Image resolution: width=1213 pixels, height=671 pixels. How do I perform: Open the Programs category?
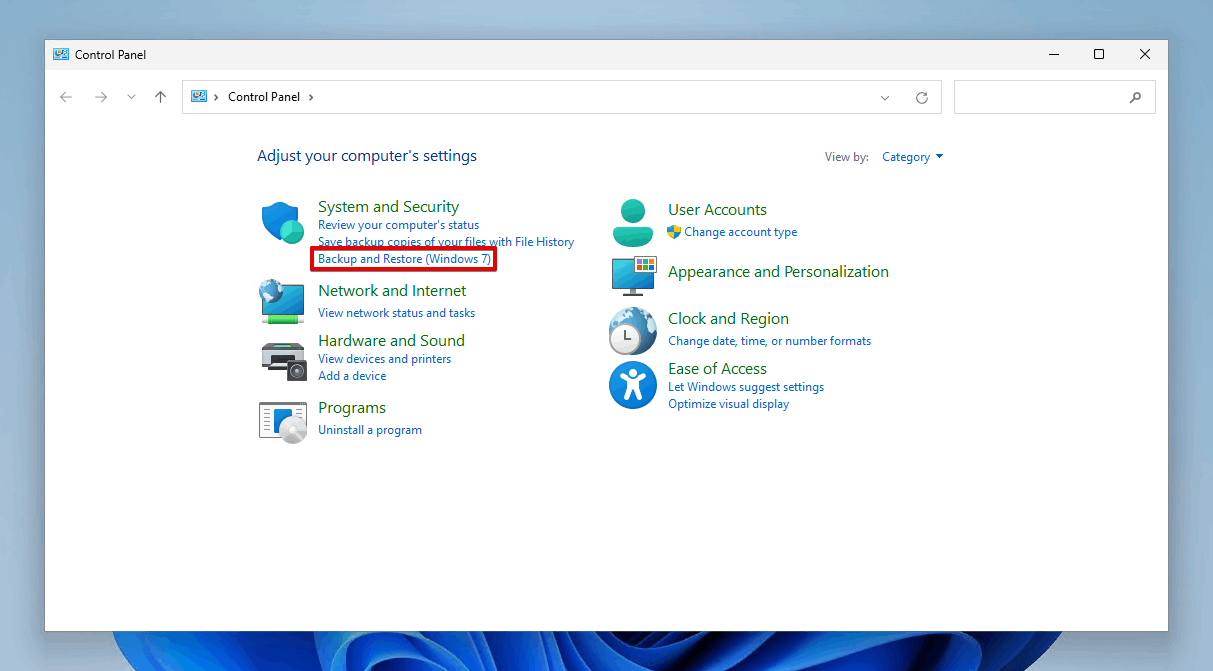coord(352,408)
